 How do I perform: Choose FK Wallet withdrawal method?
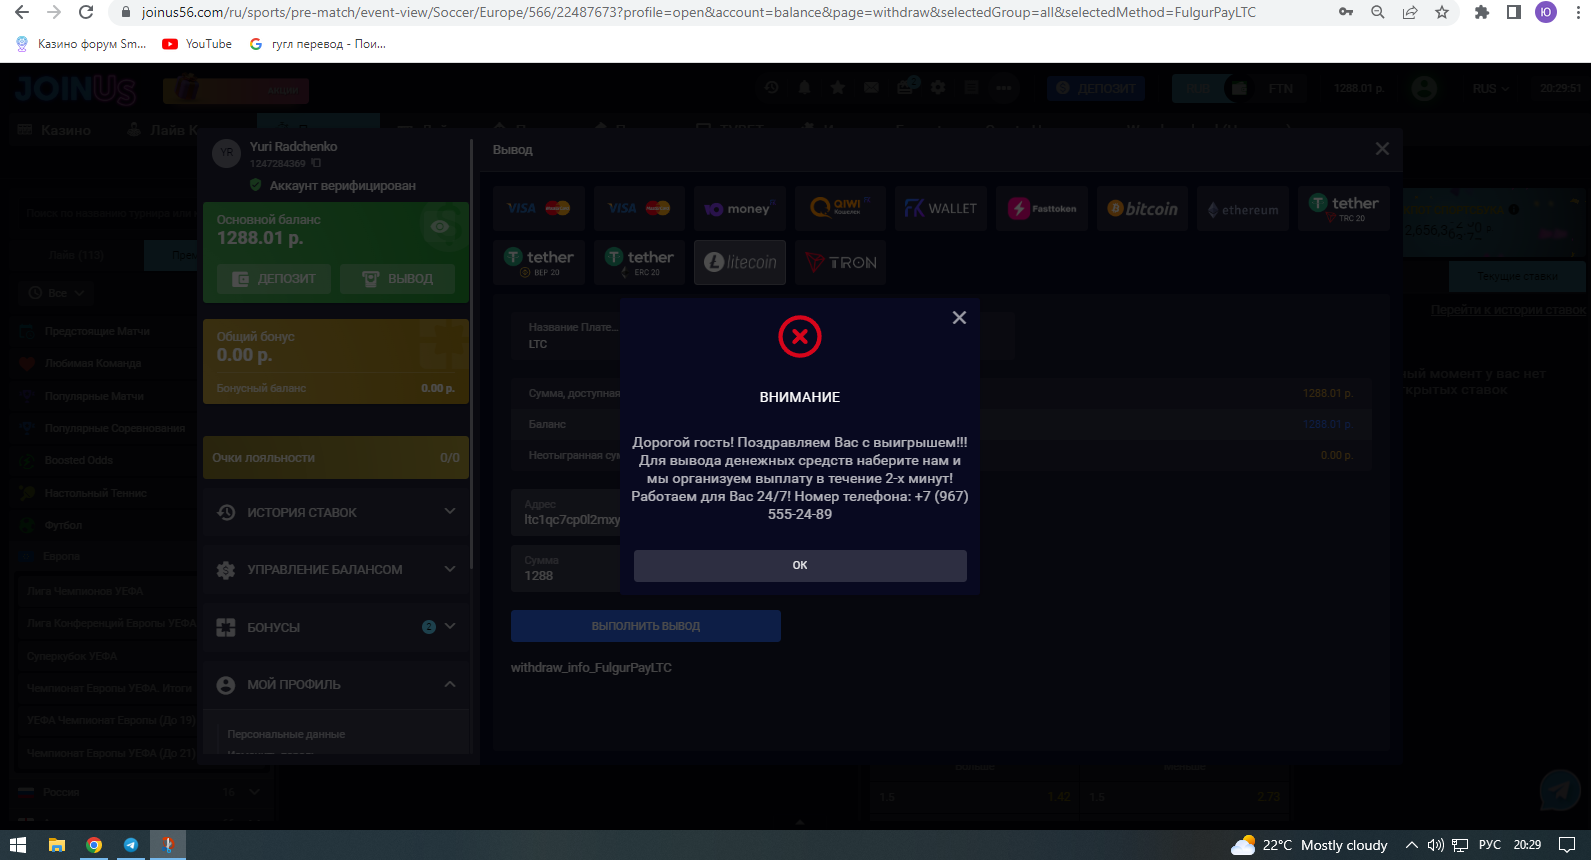[941, 208]
